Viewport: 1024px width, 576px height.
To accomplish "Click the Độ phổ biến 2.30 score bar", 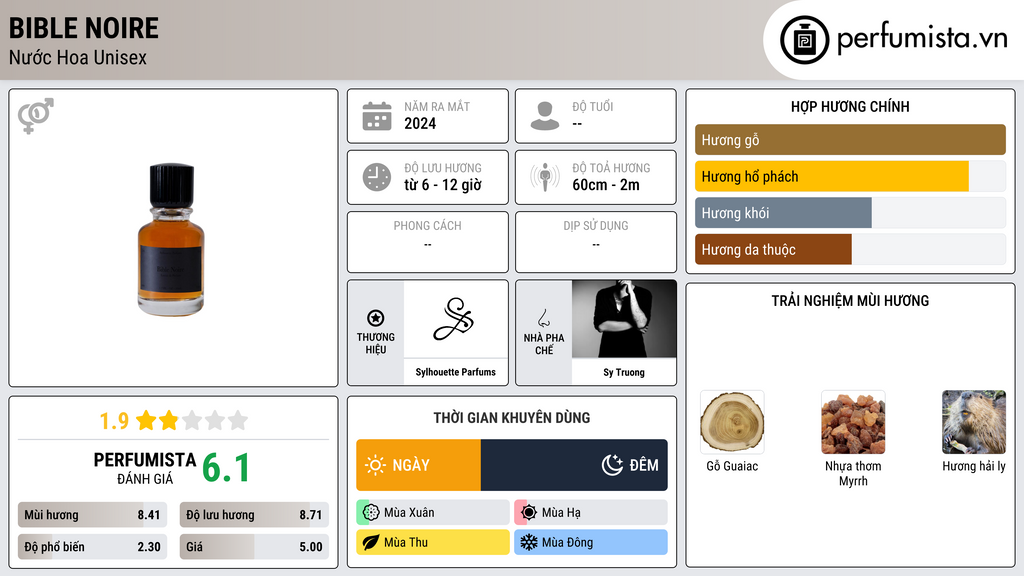I will (92, 547).
